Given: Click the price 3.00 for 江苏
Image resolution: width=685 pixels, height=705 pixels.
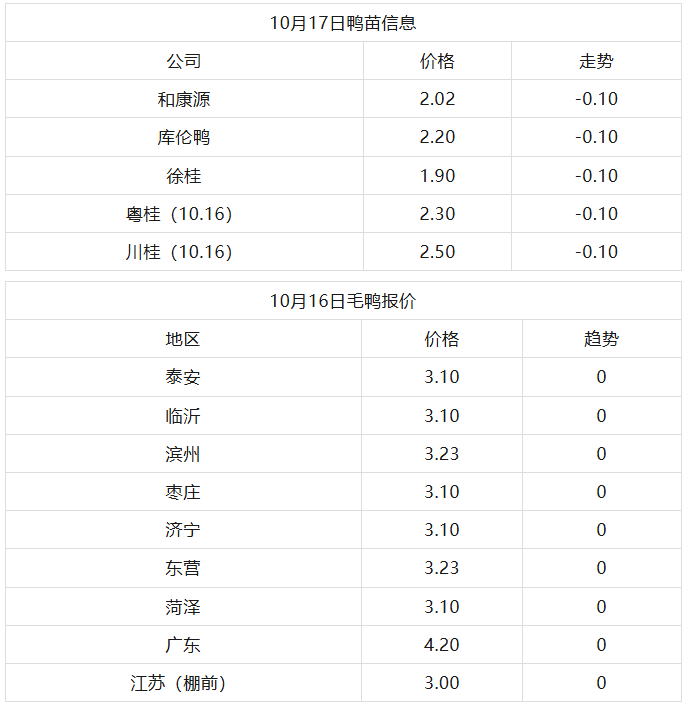Looking at the screenshot, I should coord(442,683).
